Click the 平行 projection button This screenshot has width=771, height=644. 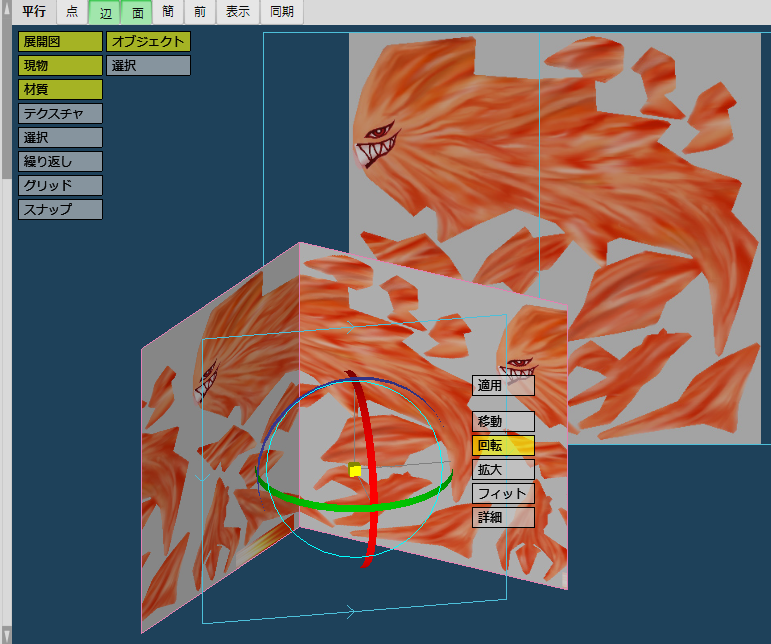[x=34, y=11]
